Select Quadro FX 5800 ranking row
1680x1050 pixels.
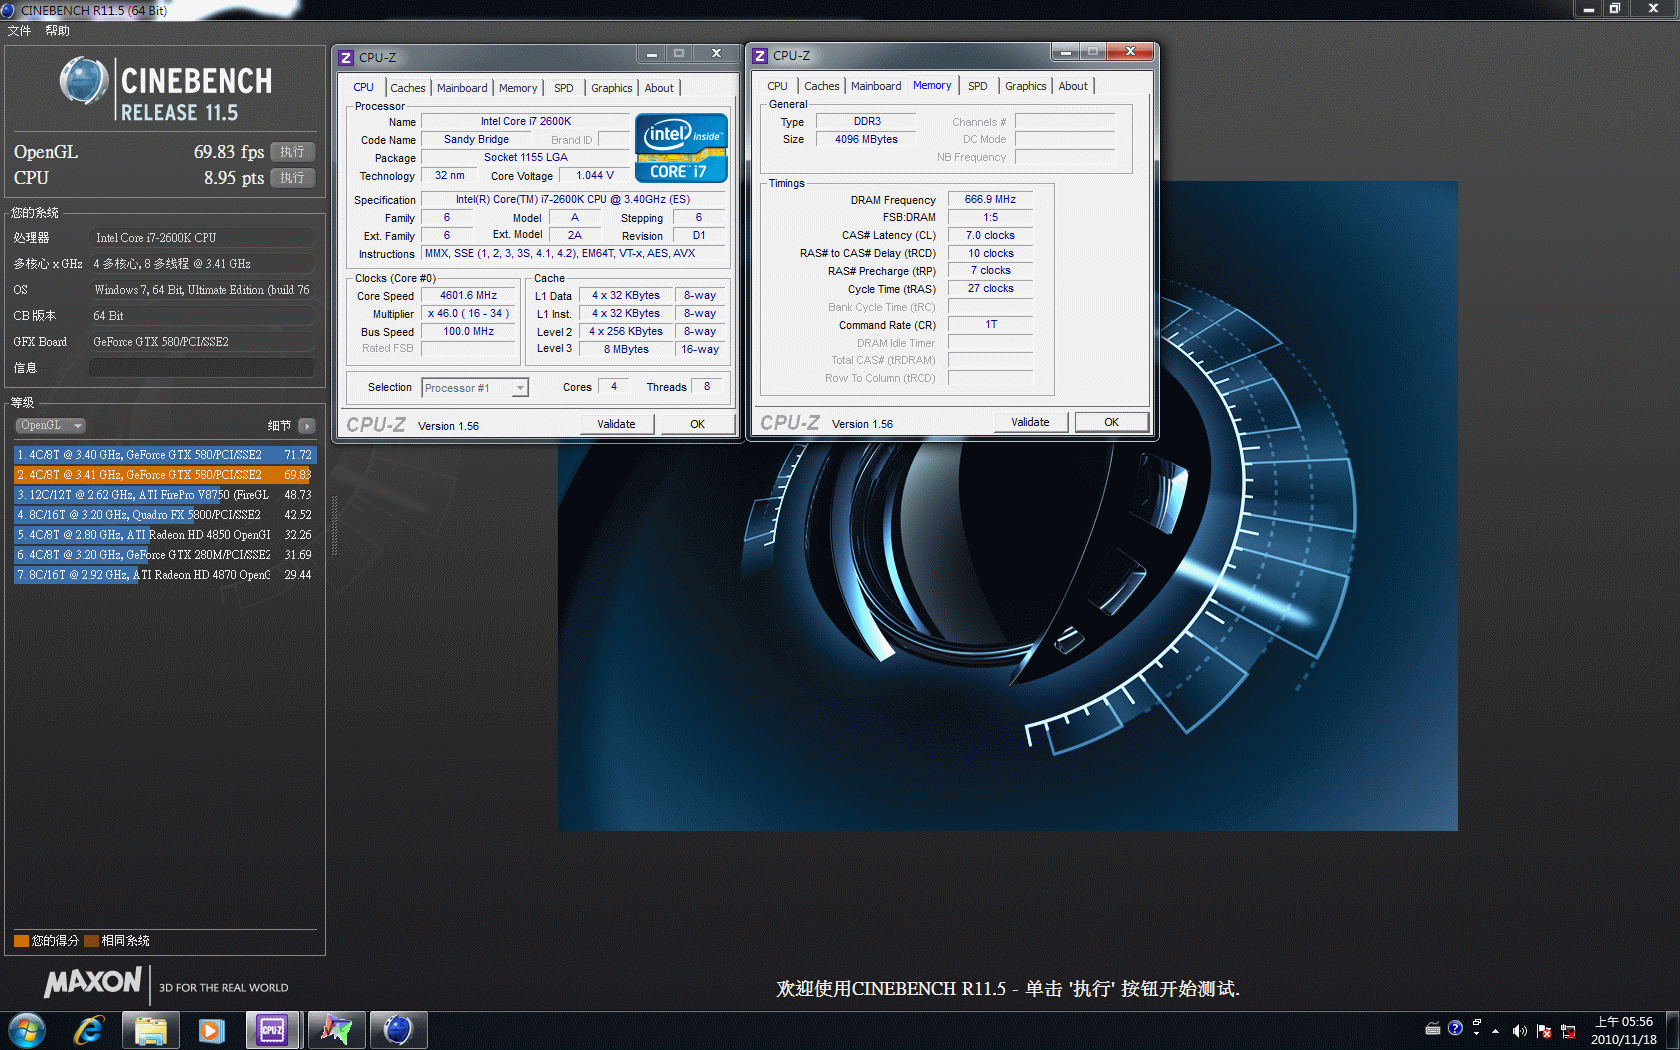pos(164,515)
